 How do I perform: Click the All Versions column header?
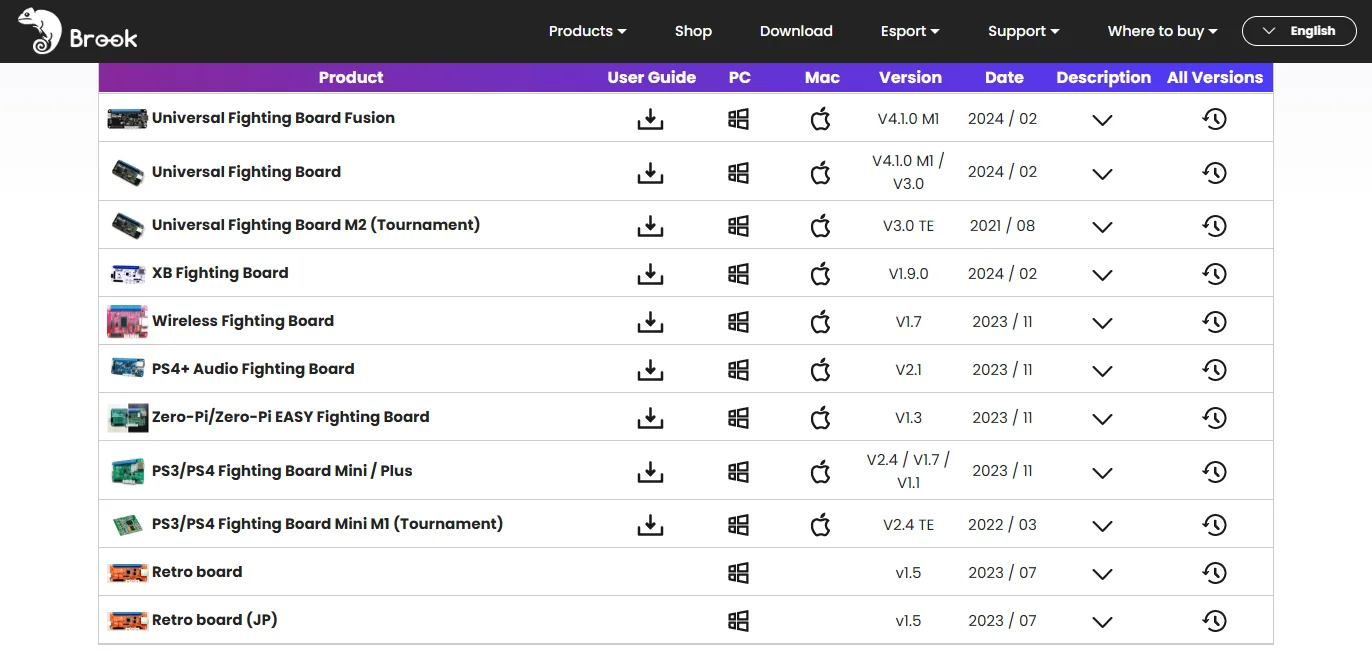pyautogui.click(x=1215, y=77)
